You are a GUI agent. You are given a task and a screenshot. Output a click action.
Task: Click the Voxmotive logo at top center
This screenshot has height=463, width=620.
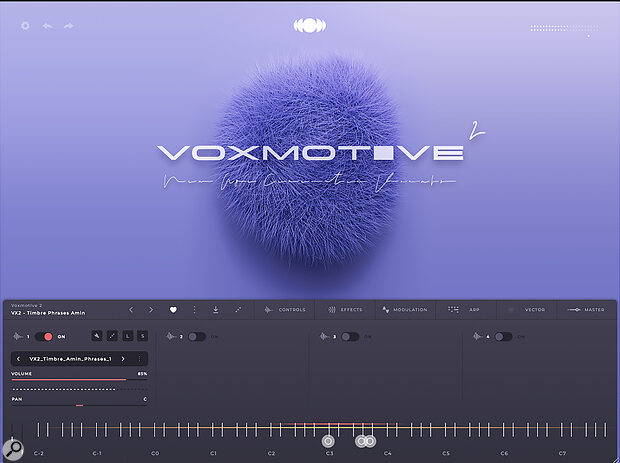point(310,26)
